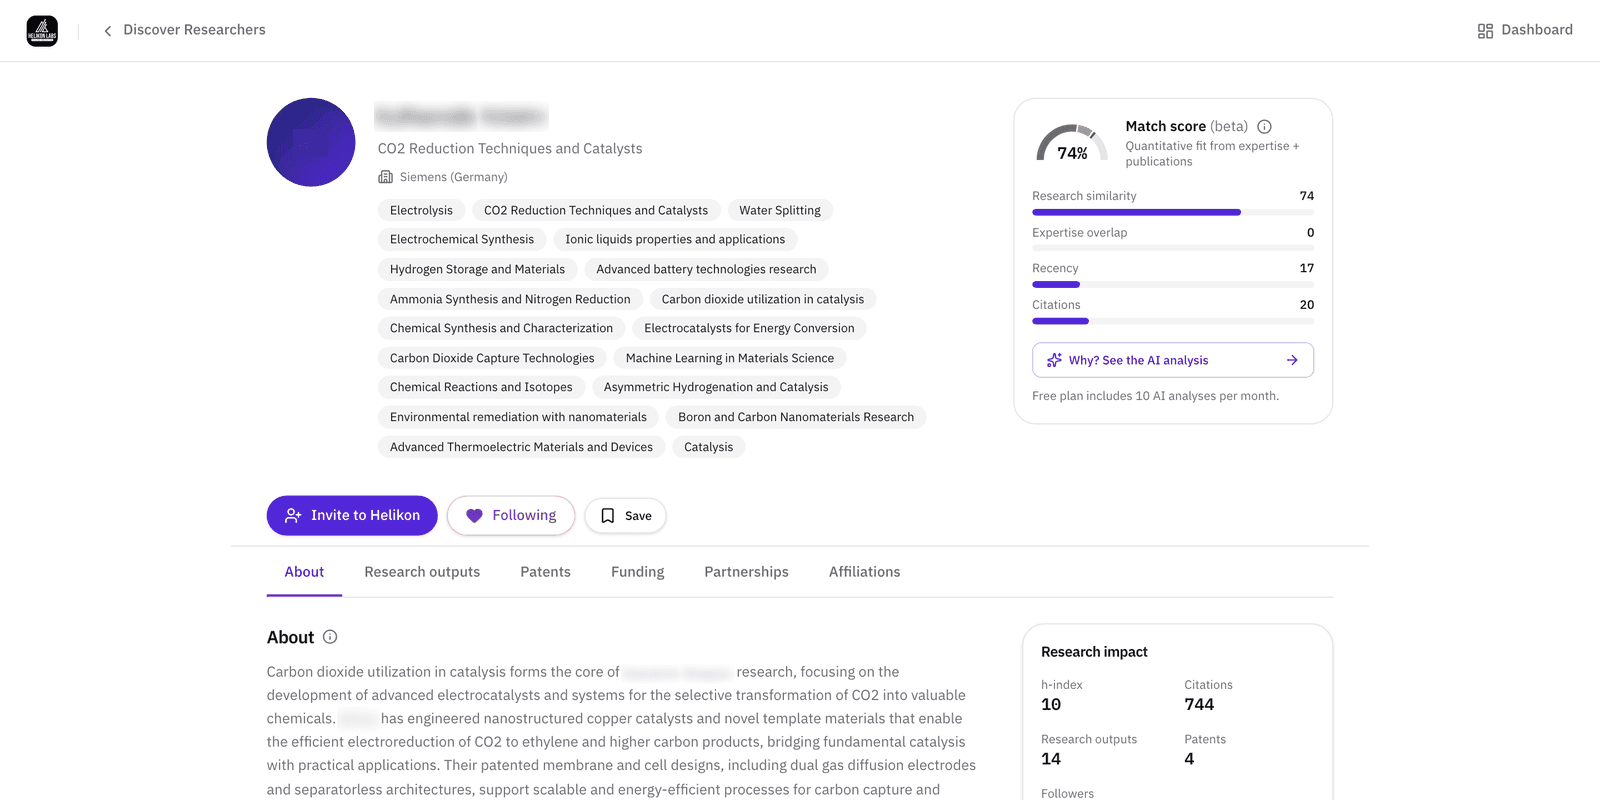Viewport: 1600px width, 800px height.
Task: Click the Research similarity progress bar
Action: coord(1173,212)
